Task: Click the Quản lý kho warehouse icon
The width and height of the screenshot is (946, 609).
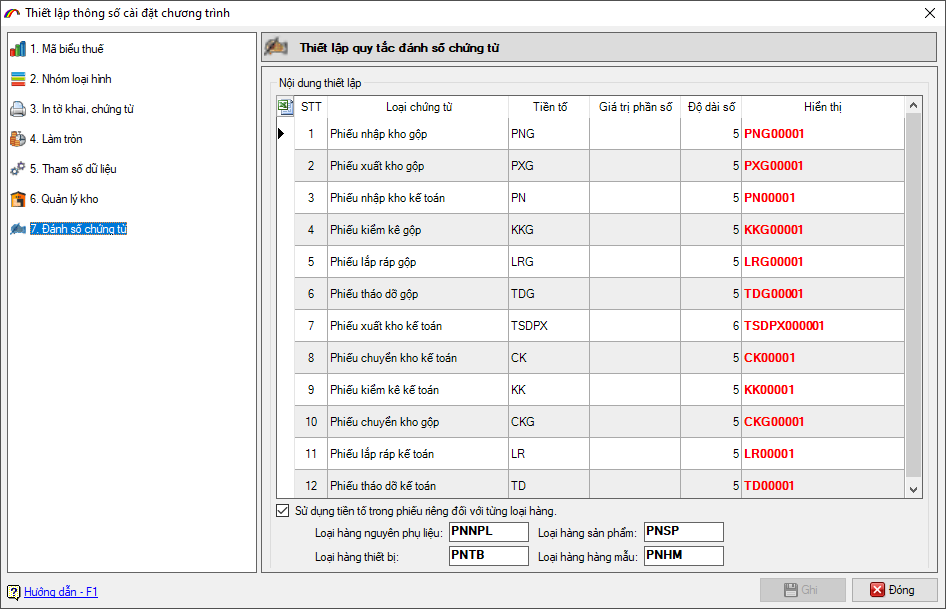Action: [x=18, y=199]
